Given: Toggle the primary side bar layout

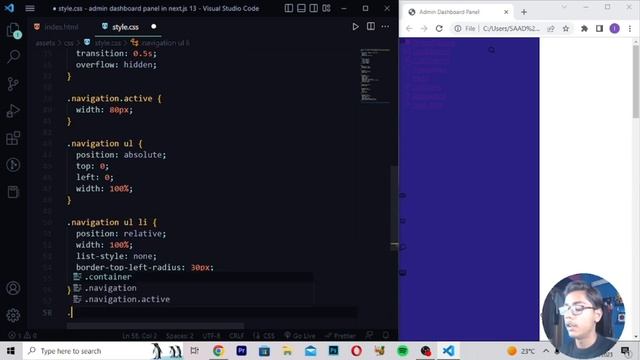Looking at the screenshot, I should pos(289,8).
